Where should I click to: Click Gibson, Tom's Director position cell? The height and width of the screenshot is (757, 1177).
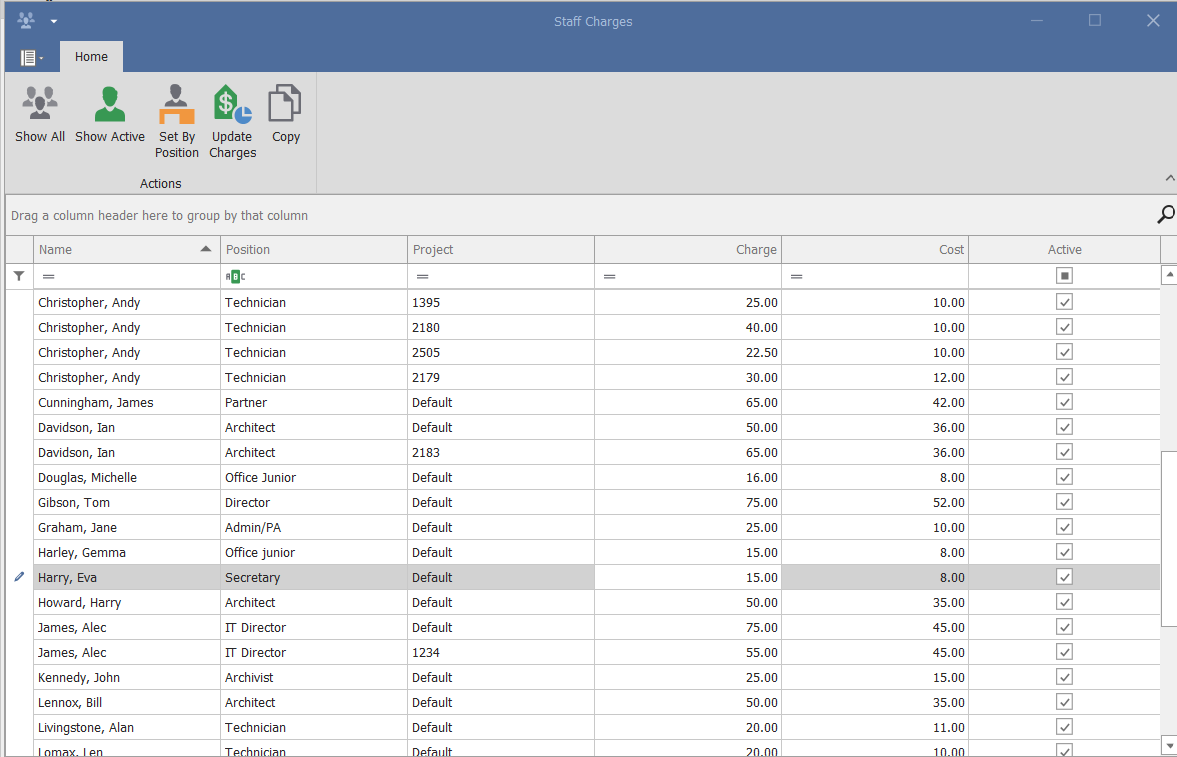(314, 502)
